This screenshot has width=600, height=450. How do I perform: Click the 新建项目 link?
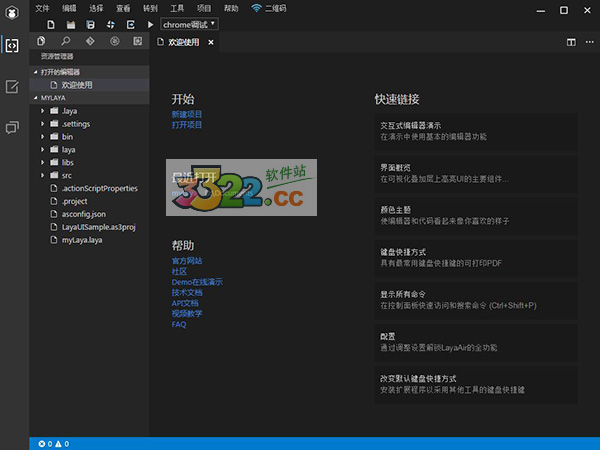[x=186, y=115]
